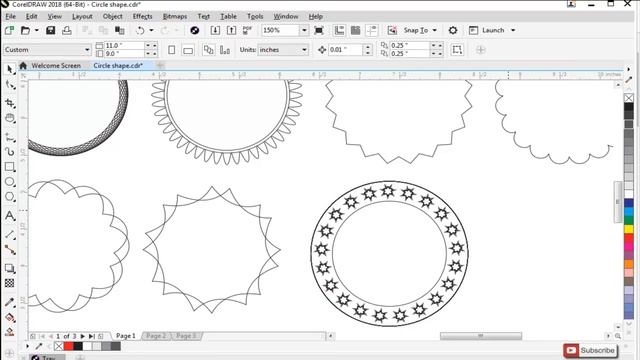640x360 pixels.
Task: Increase nudge distance stepper
Action: coord(368,47)
